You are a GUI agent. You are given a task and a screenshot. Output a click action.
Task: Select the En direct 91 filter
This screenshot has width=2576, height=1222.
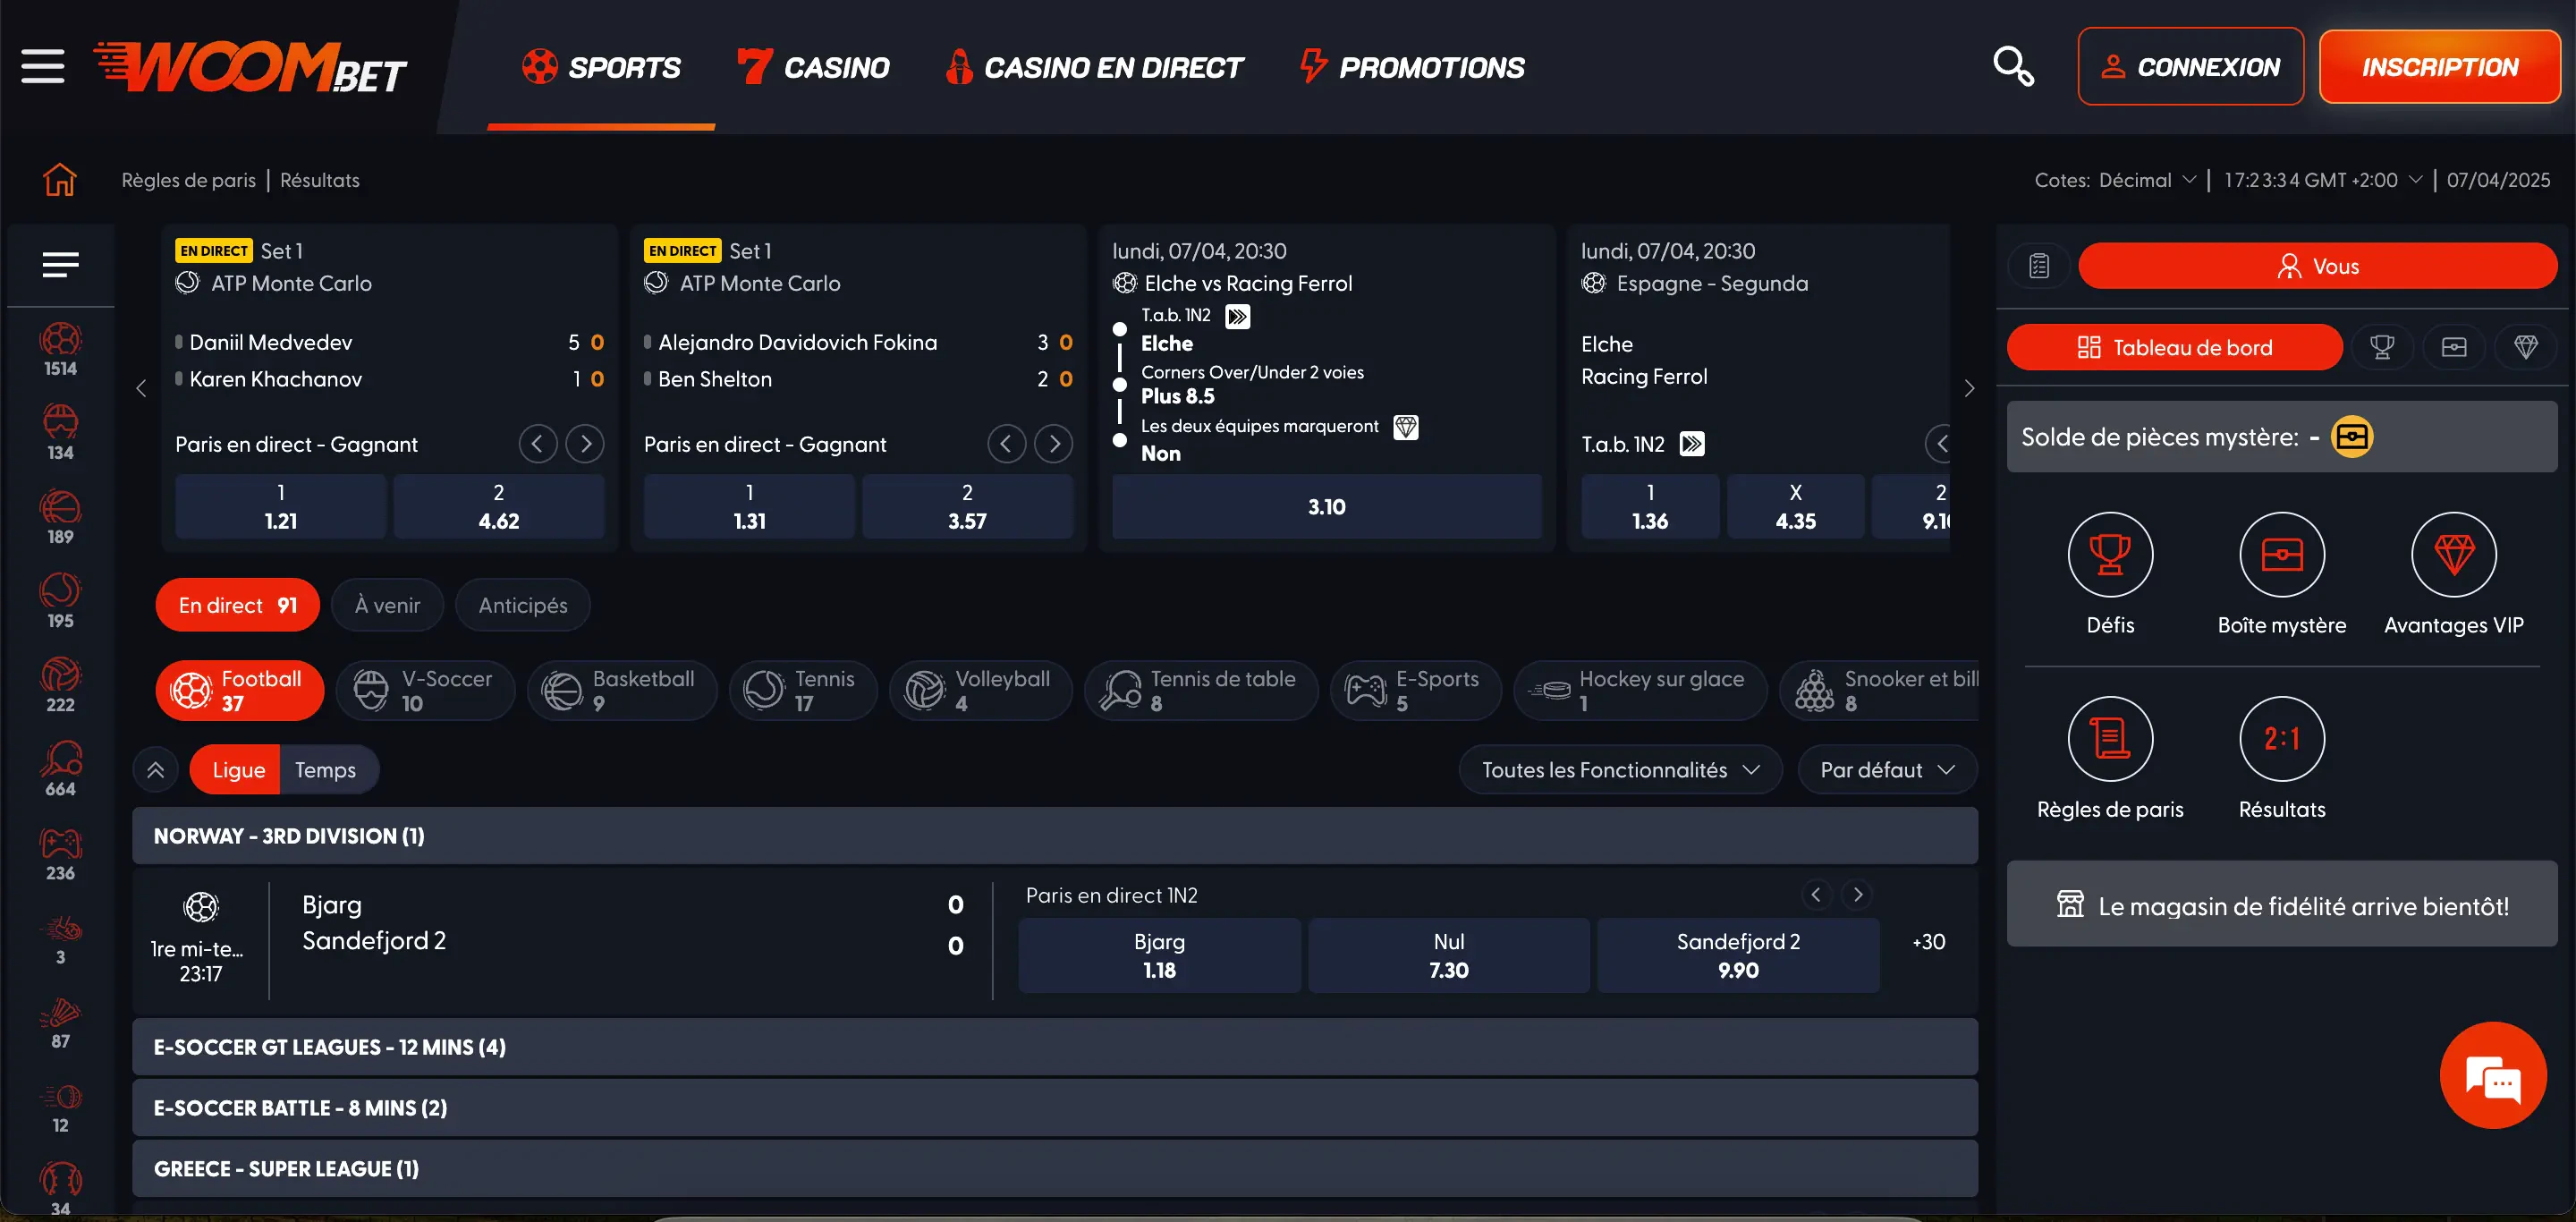pos(237,605)
